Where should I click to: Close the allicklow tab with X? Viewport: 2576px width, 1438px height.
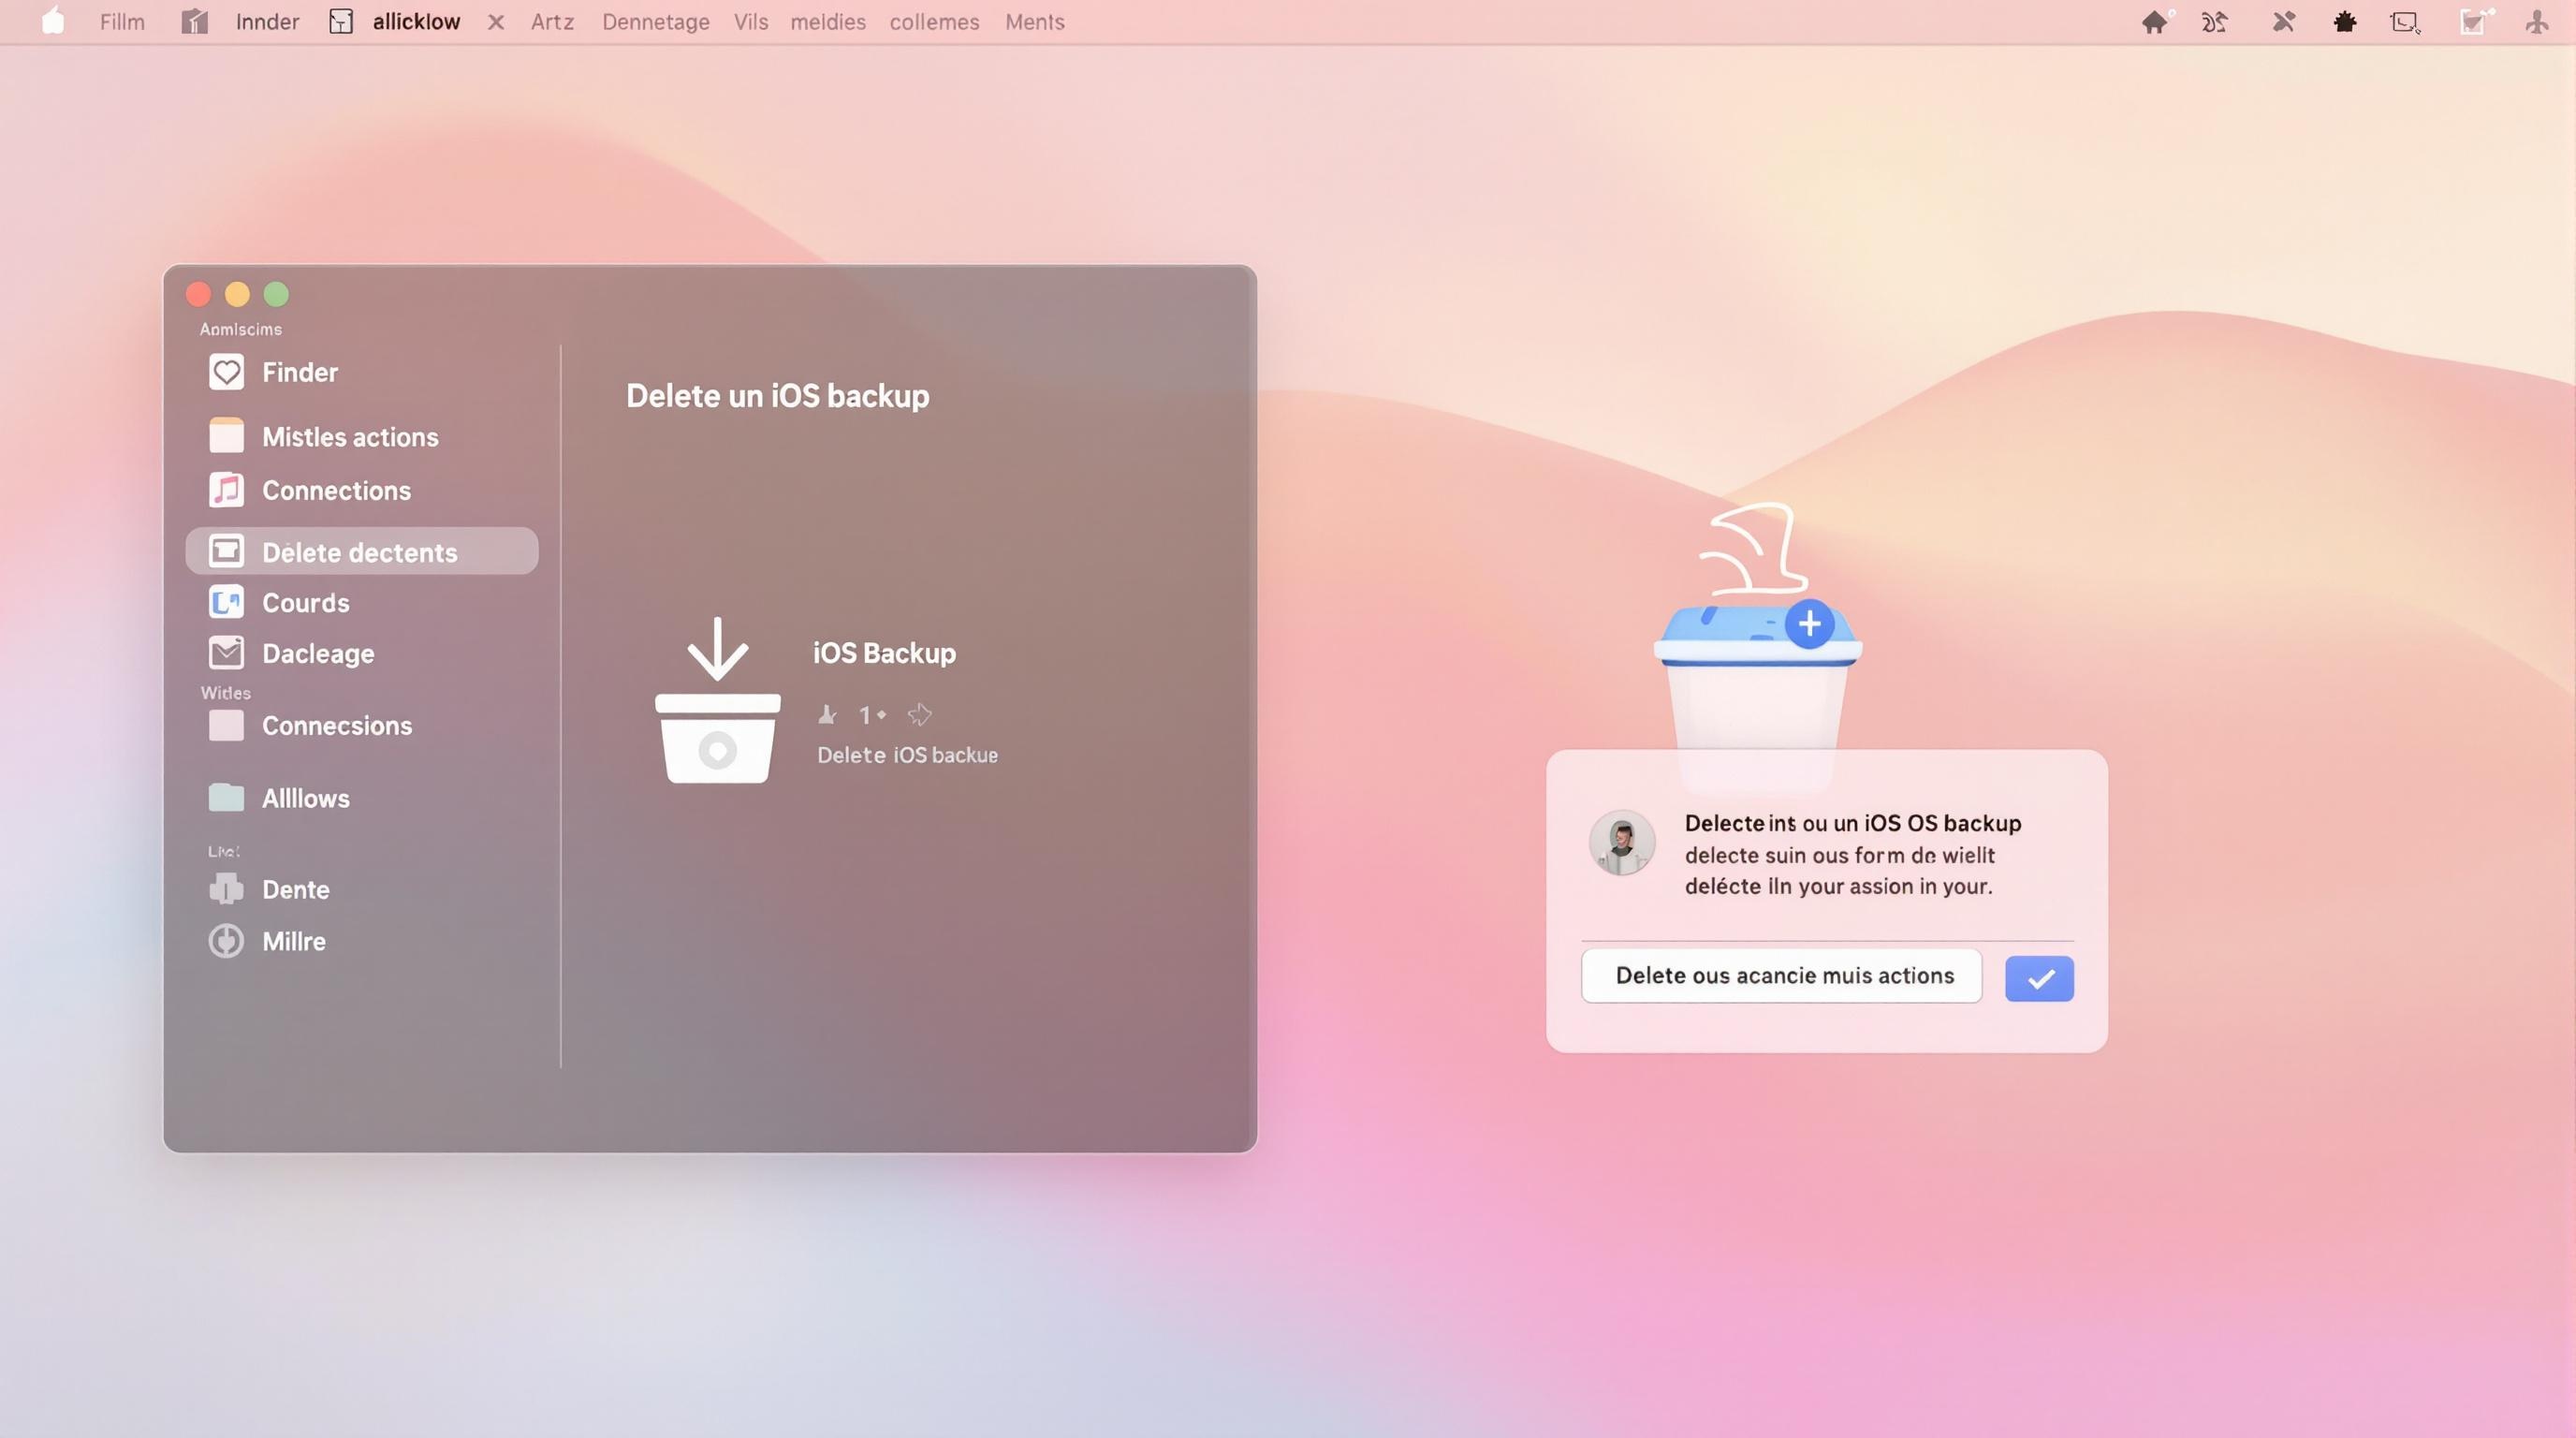tap(496, 22)
